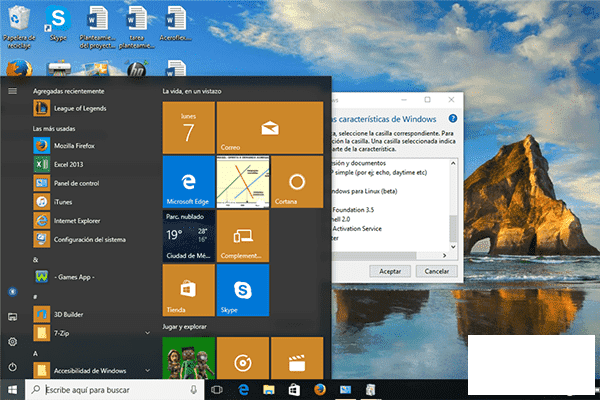Select Skype shortcut on the desktop
The height and width of the screenshot is (400, 600).
(x=58, y=24)
